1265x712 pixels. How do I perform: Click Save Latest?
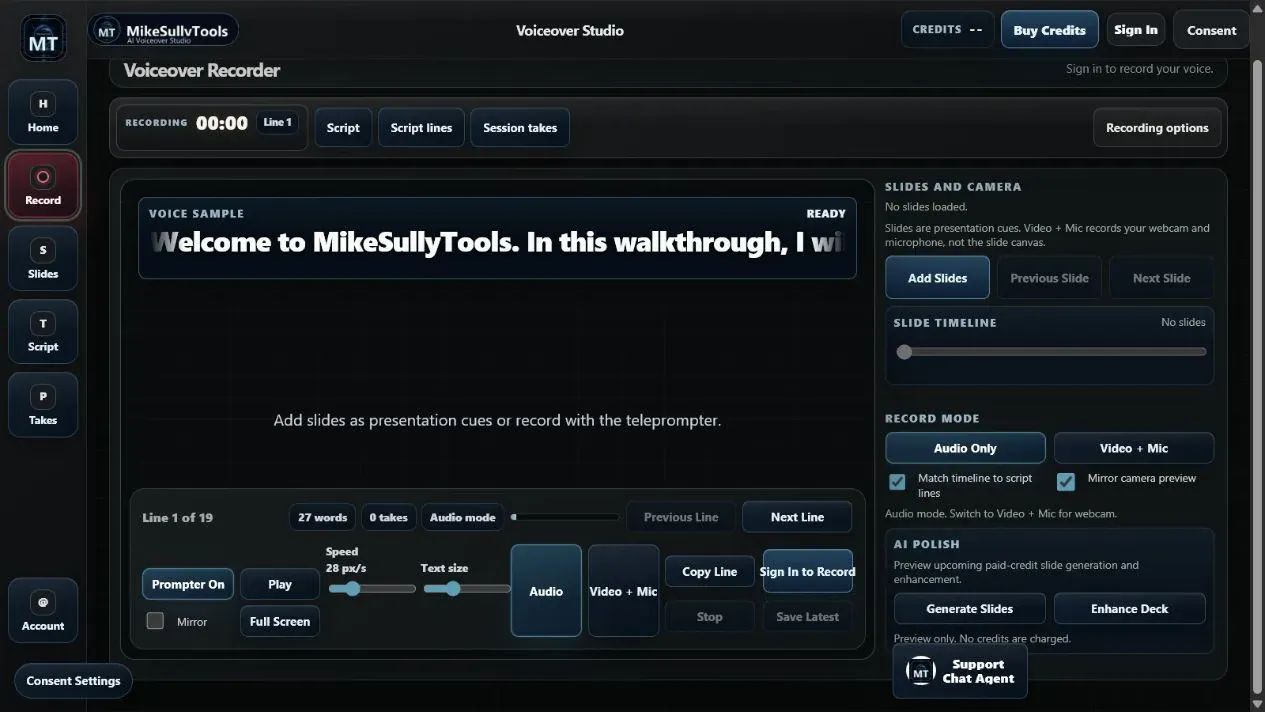point(808,617)
